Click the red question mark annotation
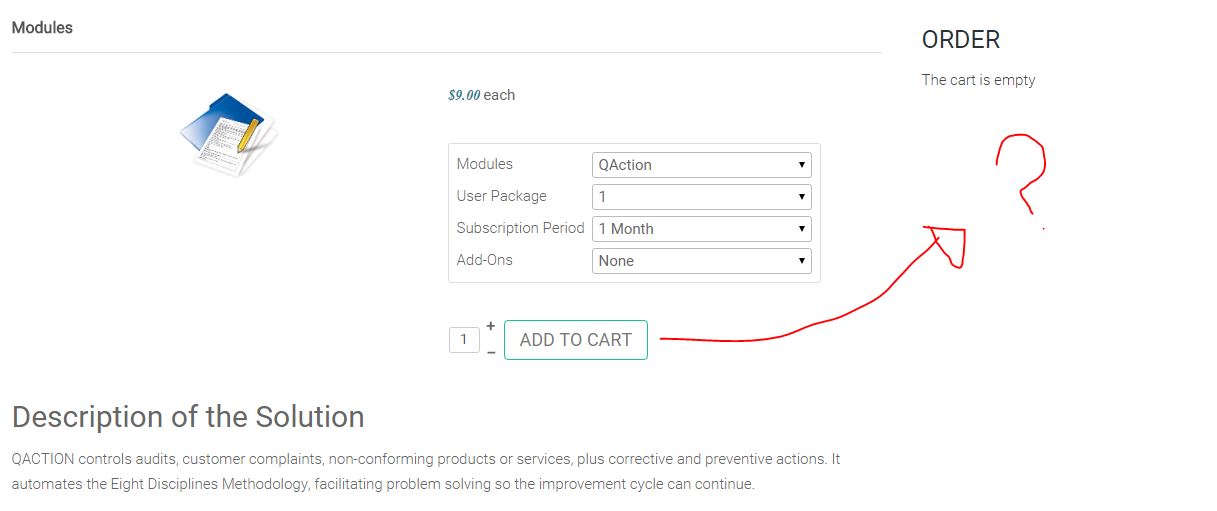Viewport: 1217px width, 511px height. click(1022, 170)
